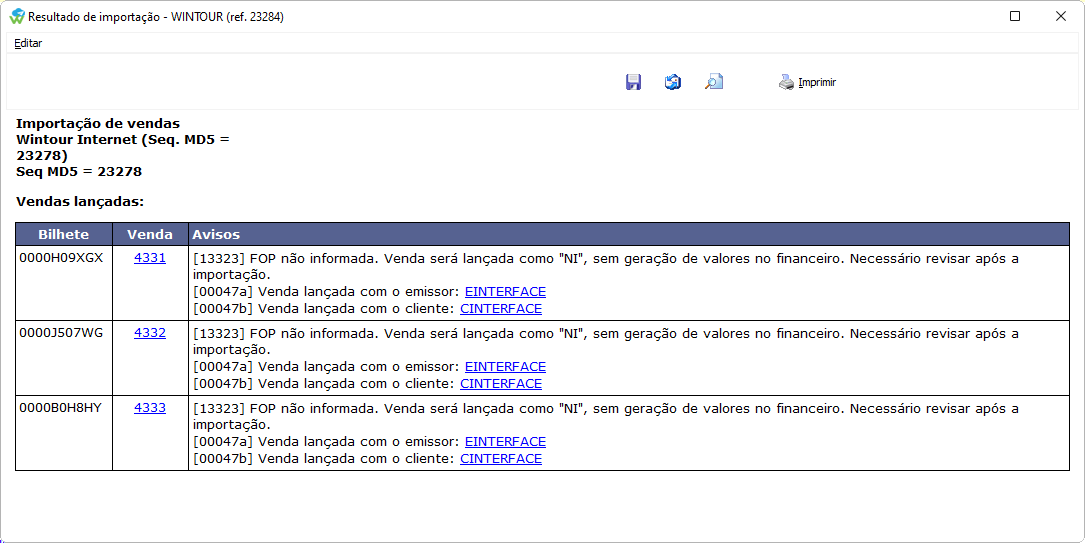Close the import result window

(1061, 16)
